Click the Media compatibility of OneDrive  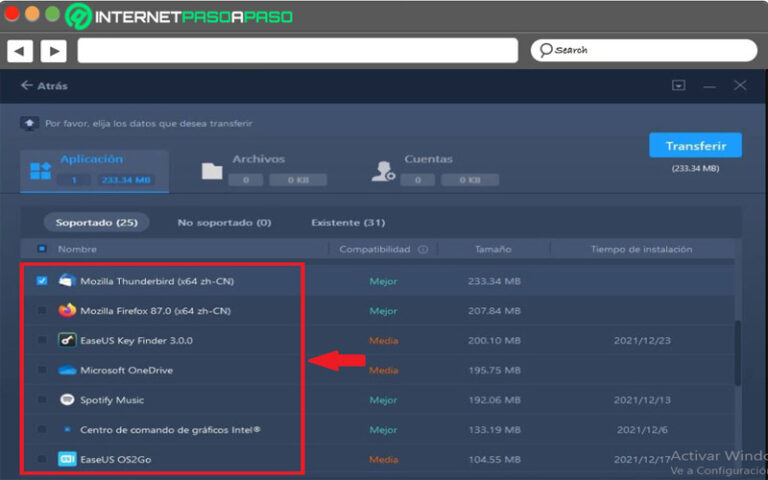pyautogui.click(x=384, y=370)
